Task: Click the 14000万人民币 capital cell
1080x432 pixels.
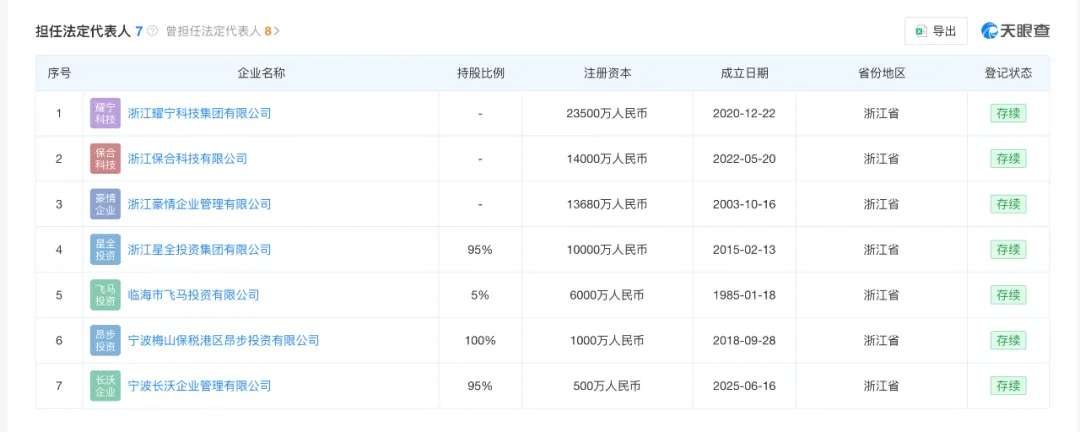Action: (608, 158)
